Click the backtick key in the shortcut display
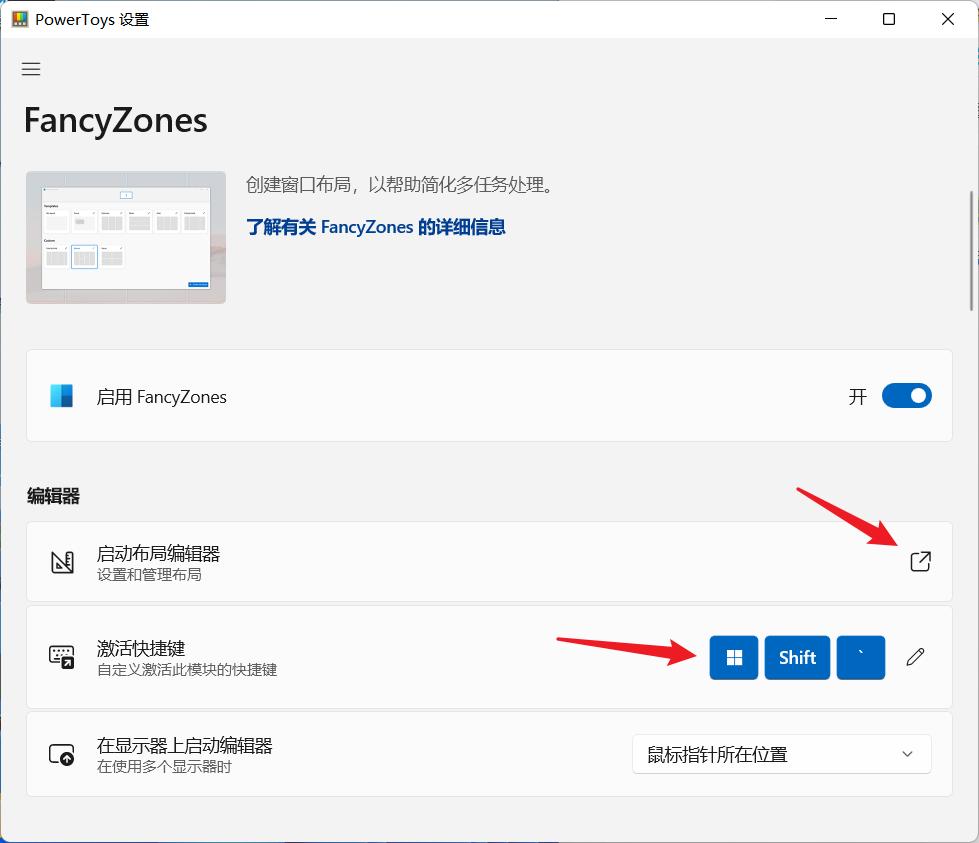Screen dimensions: 979x843 [861, 657]
